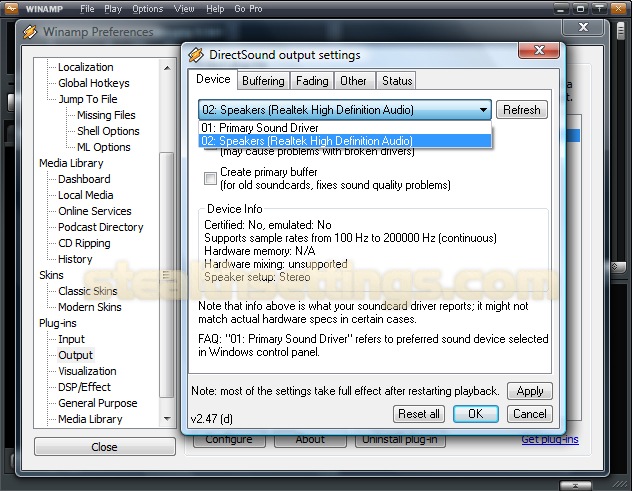
Task: Select Media Library under Plug-ins
Action: (90, 419)
